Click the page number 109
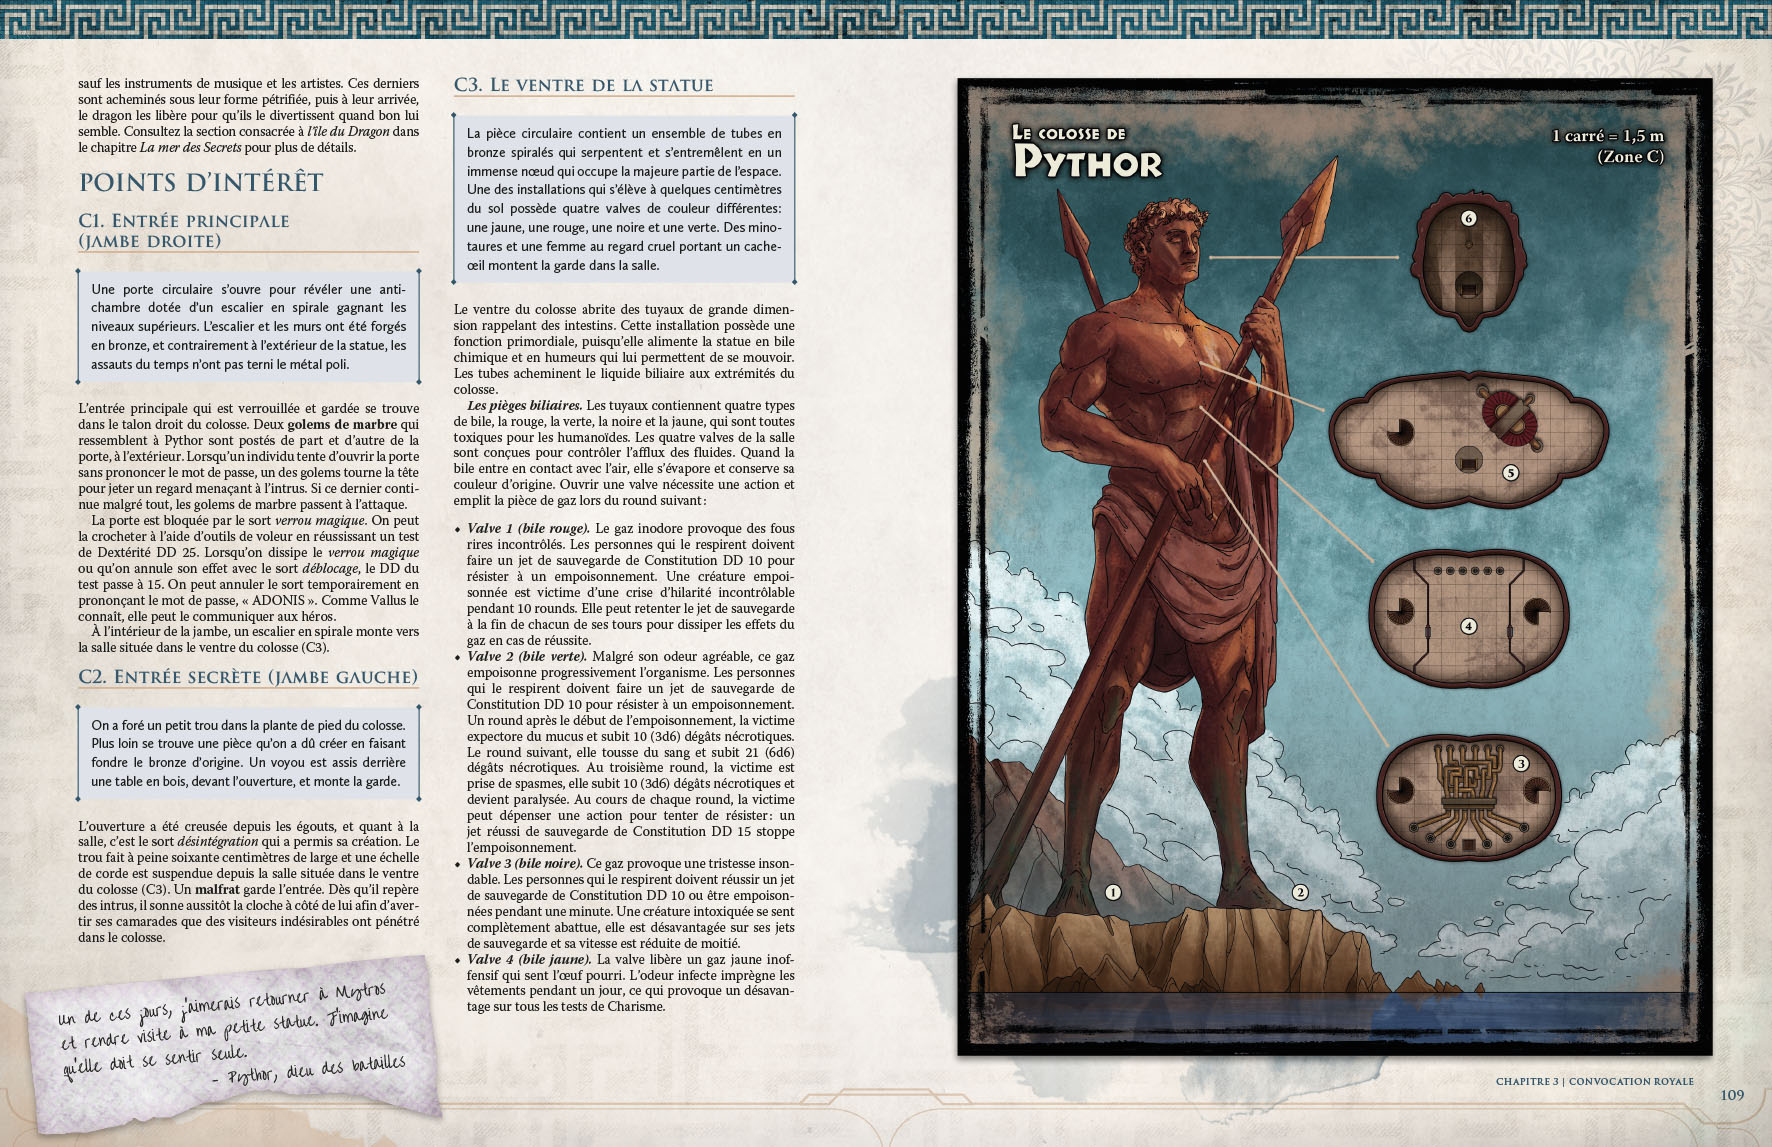Viewport: 1772px width, 1147px height. click(x=1732, y=1095)
